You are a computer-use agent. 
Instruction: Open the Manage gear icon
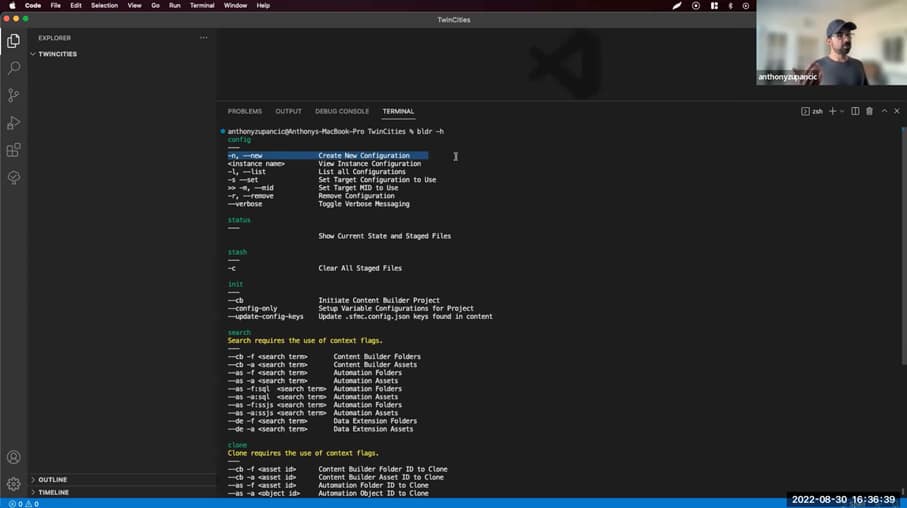(x=13, y=484)
